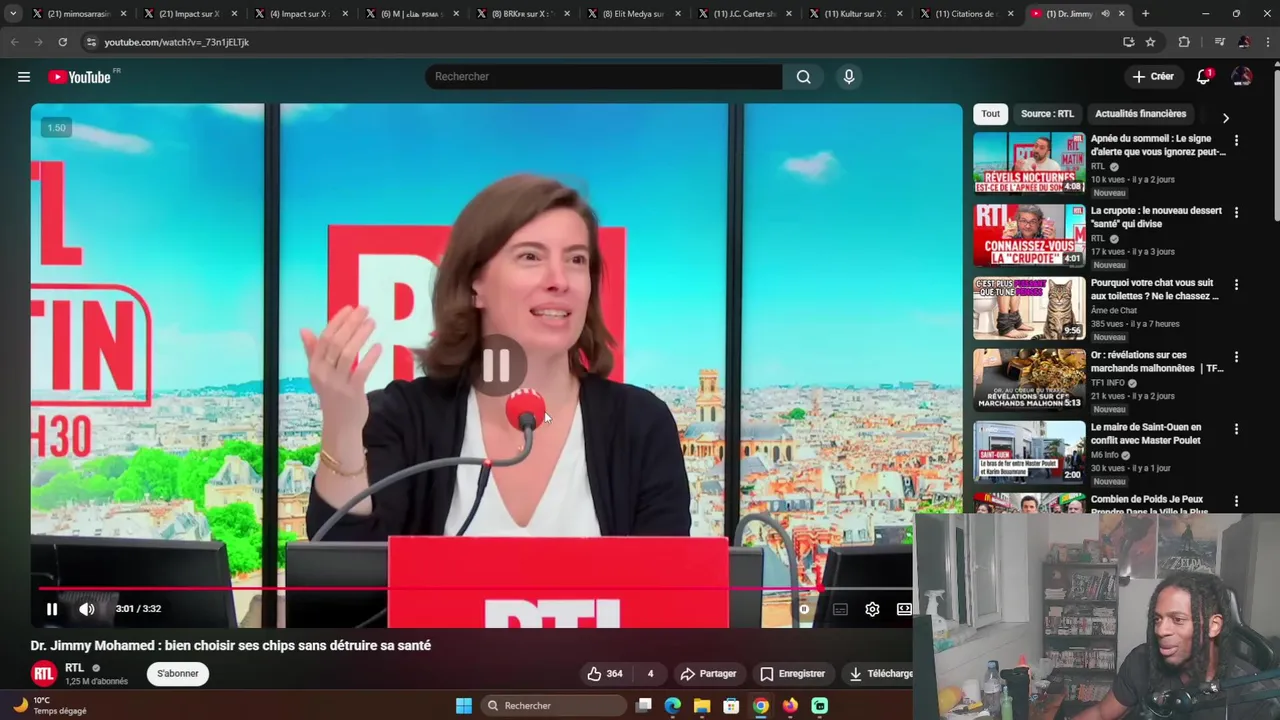
Task: Open the Or révélations title link
Action: coord(1157,361)
